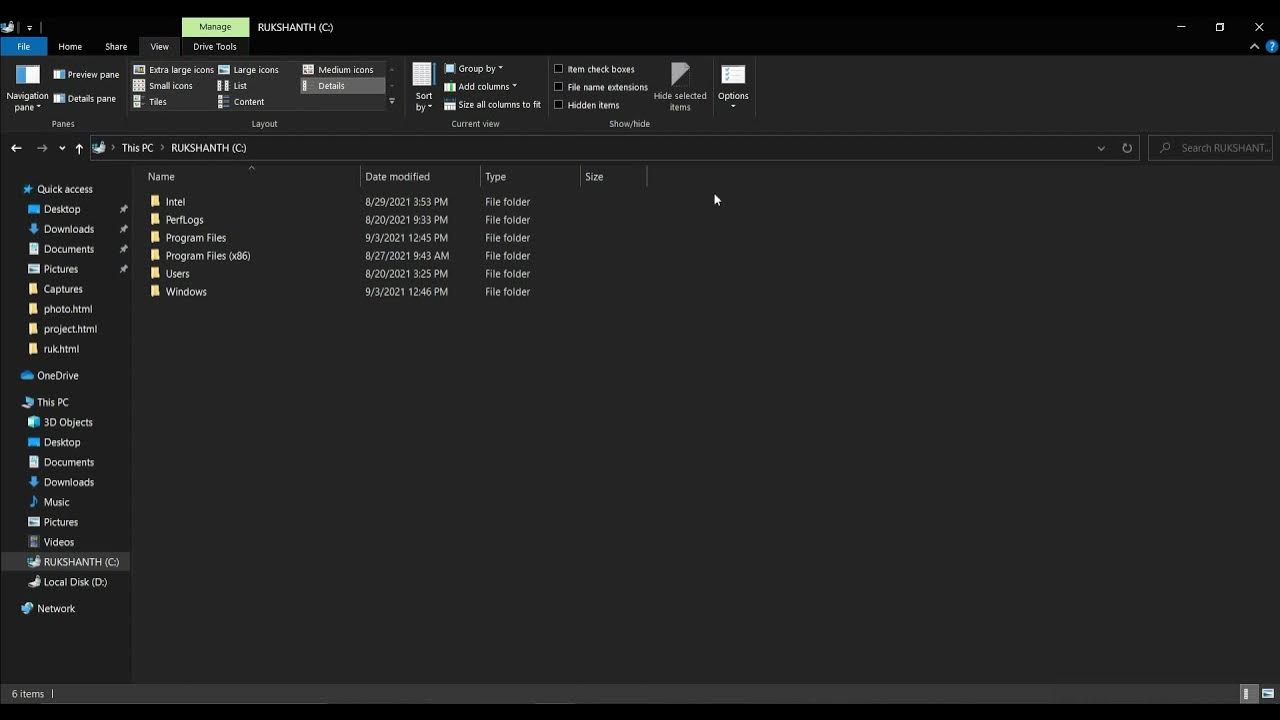Click This PC in address bar
Image resolution: width=1280 pixels, height=720 pixels.
tap(137, 148)
